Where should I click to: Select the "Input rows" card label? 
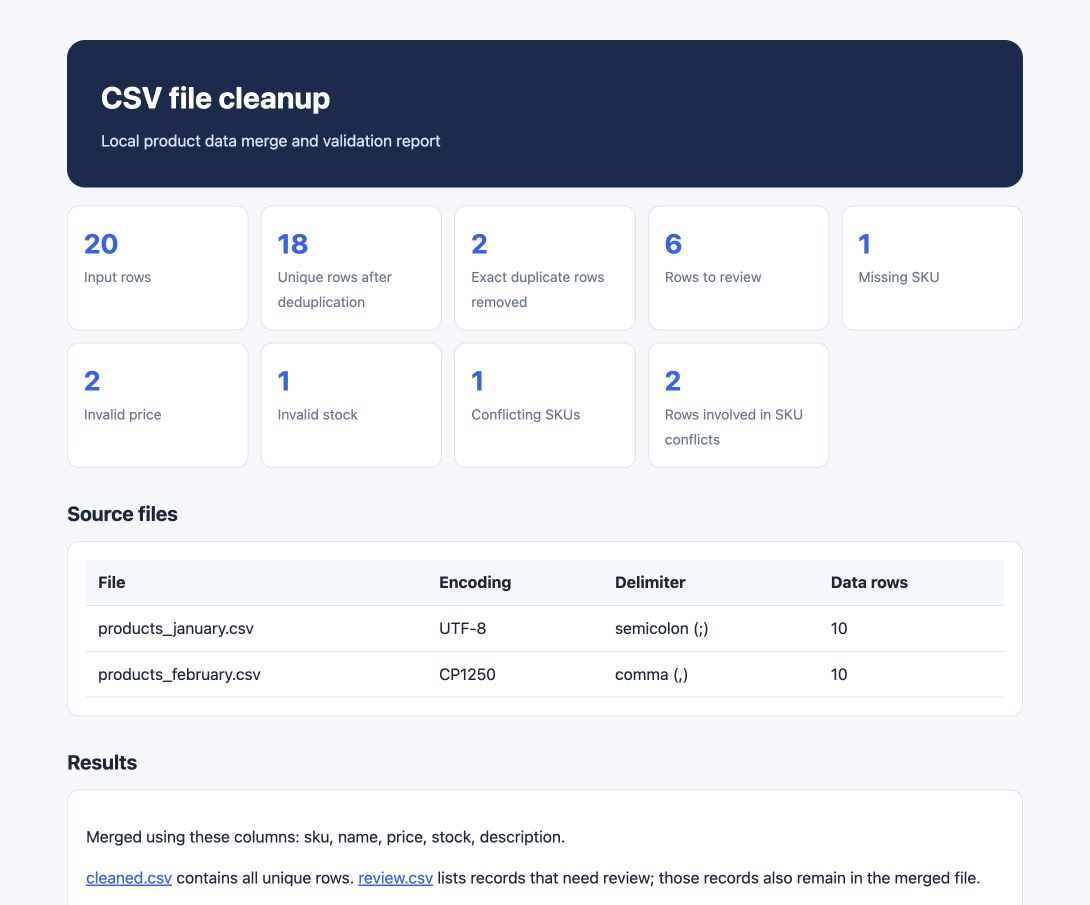[117, 277]
